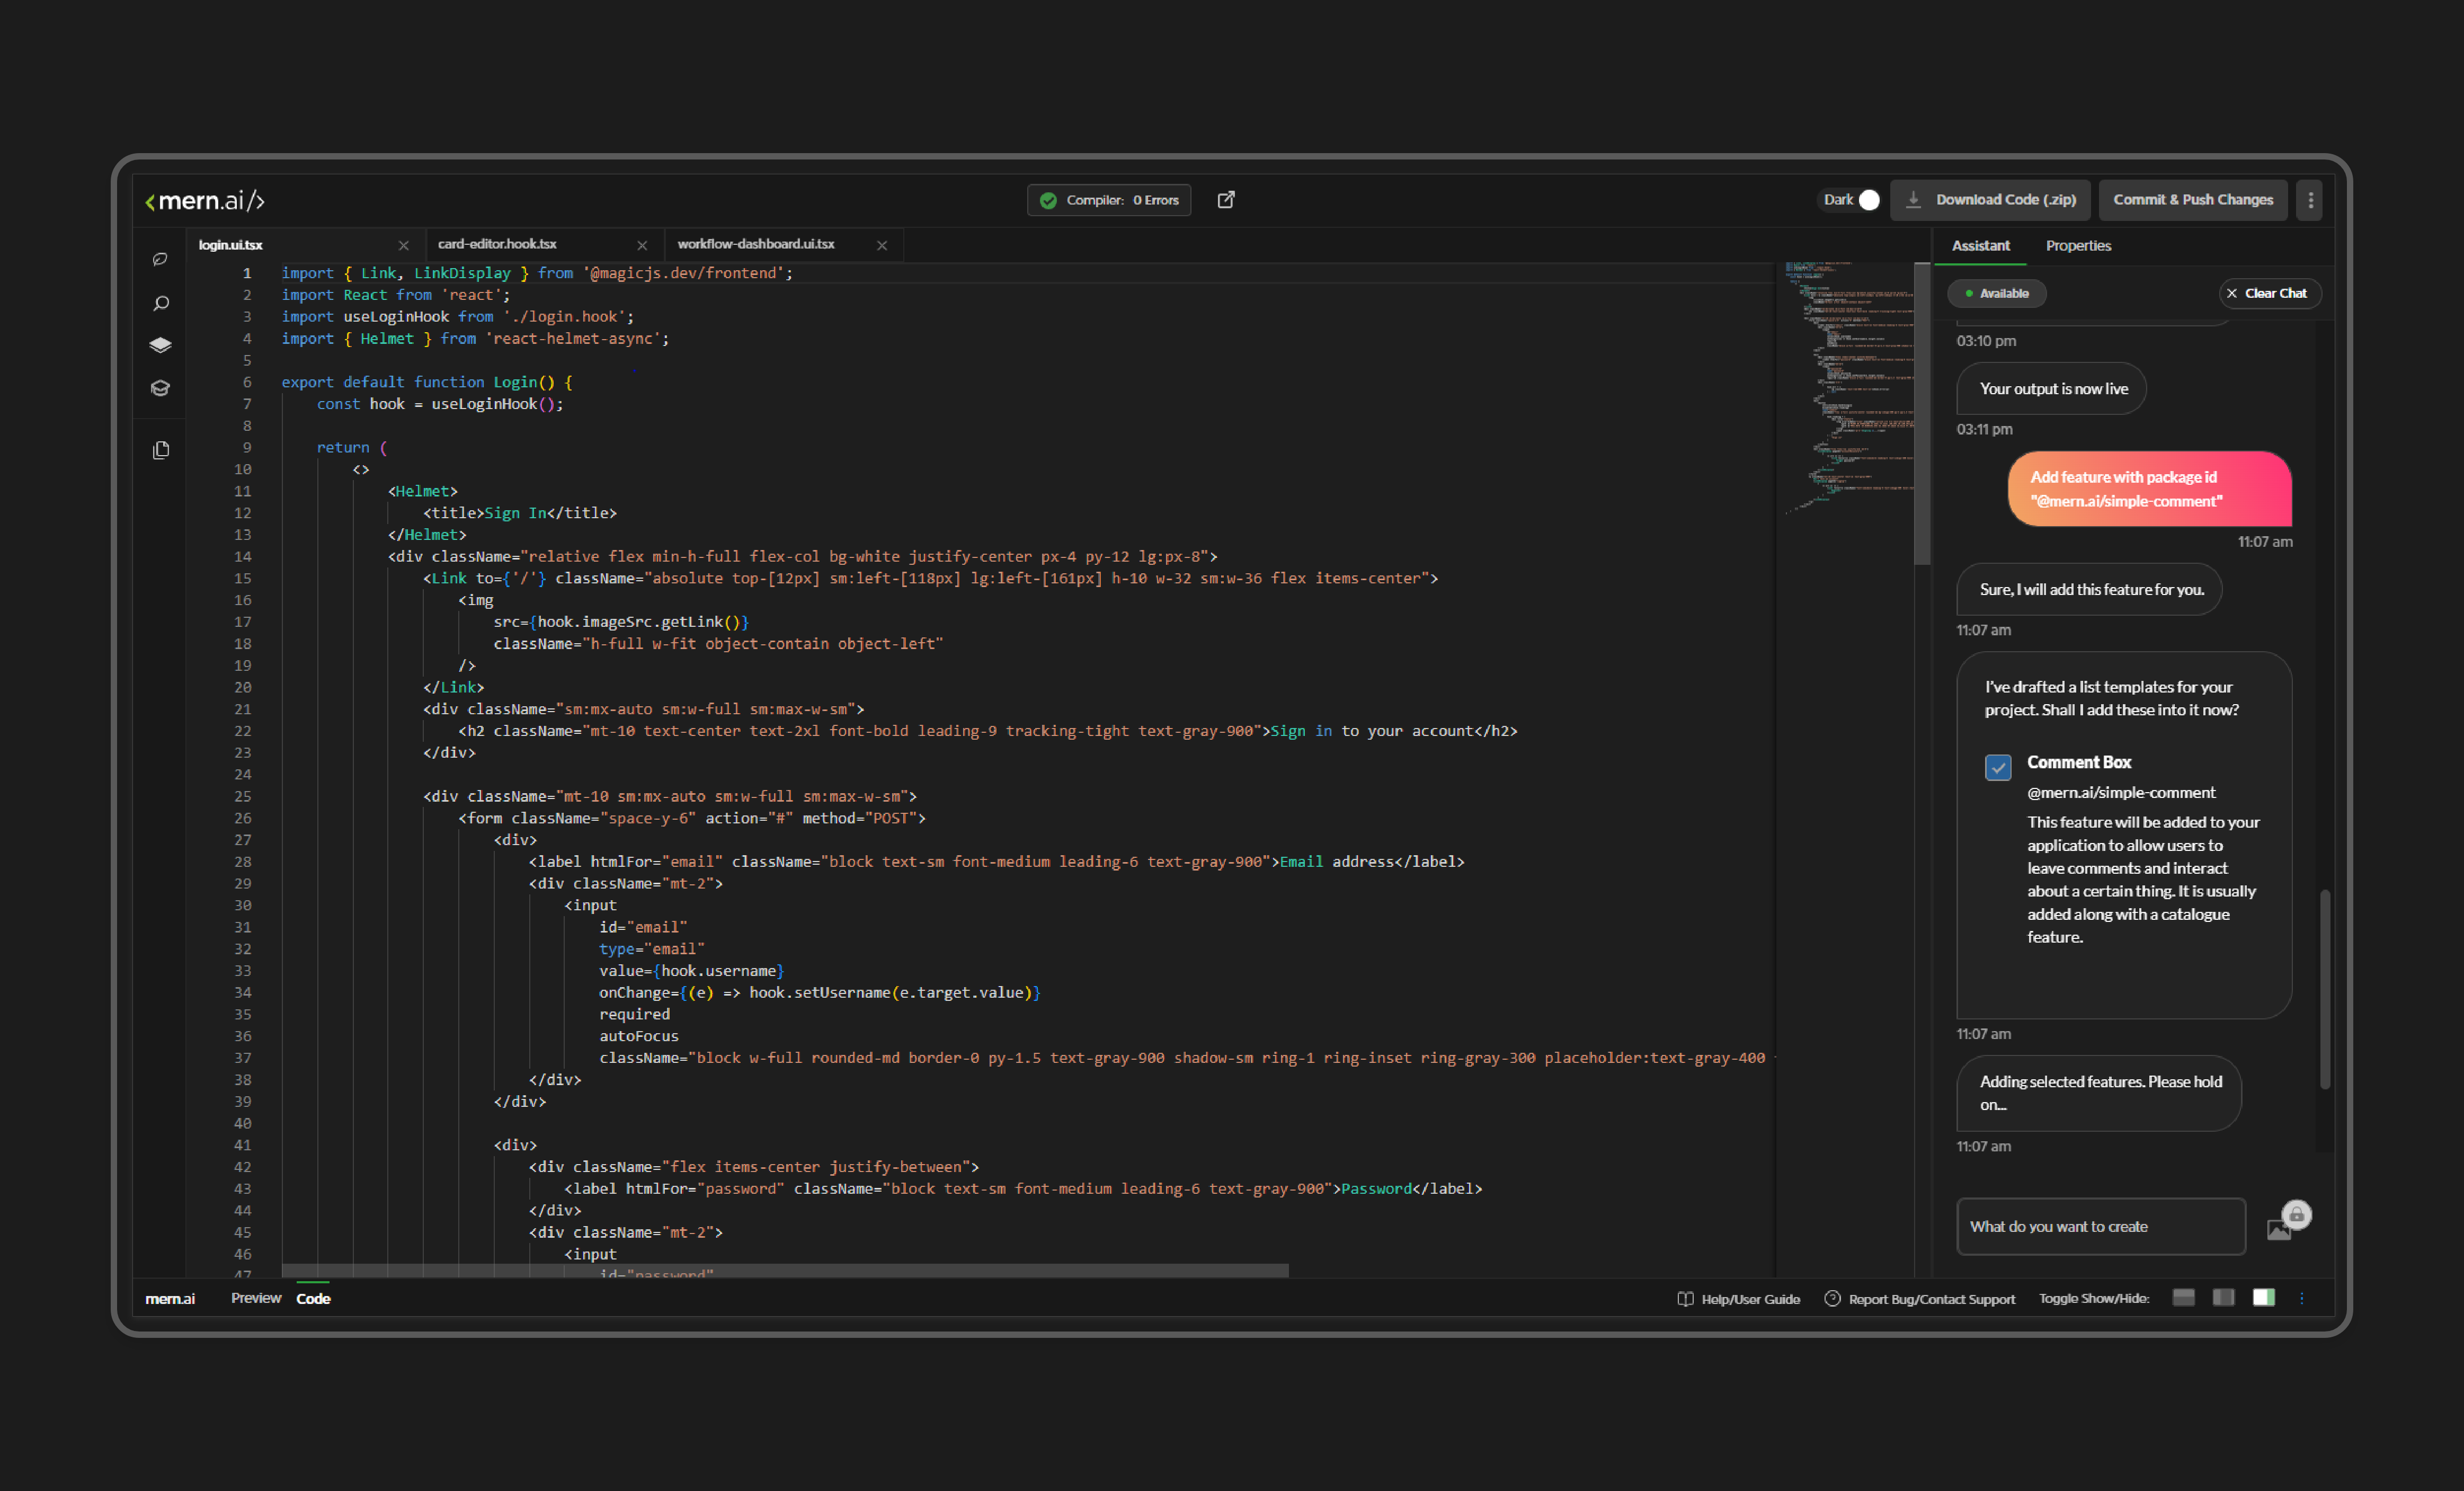The width and height of the screenshot is (2464, 1491).
Task: Click the Help/User Guide book icon
Action: click(x=1685, y=1298)
